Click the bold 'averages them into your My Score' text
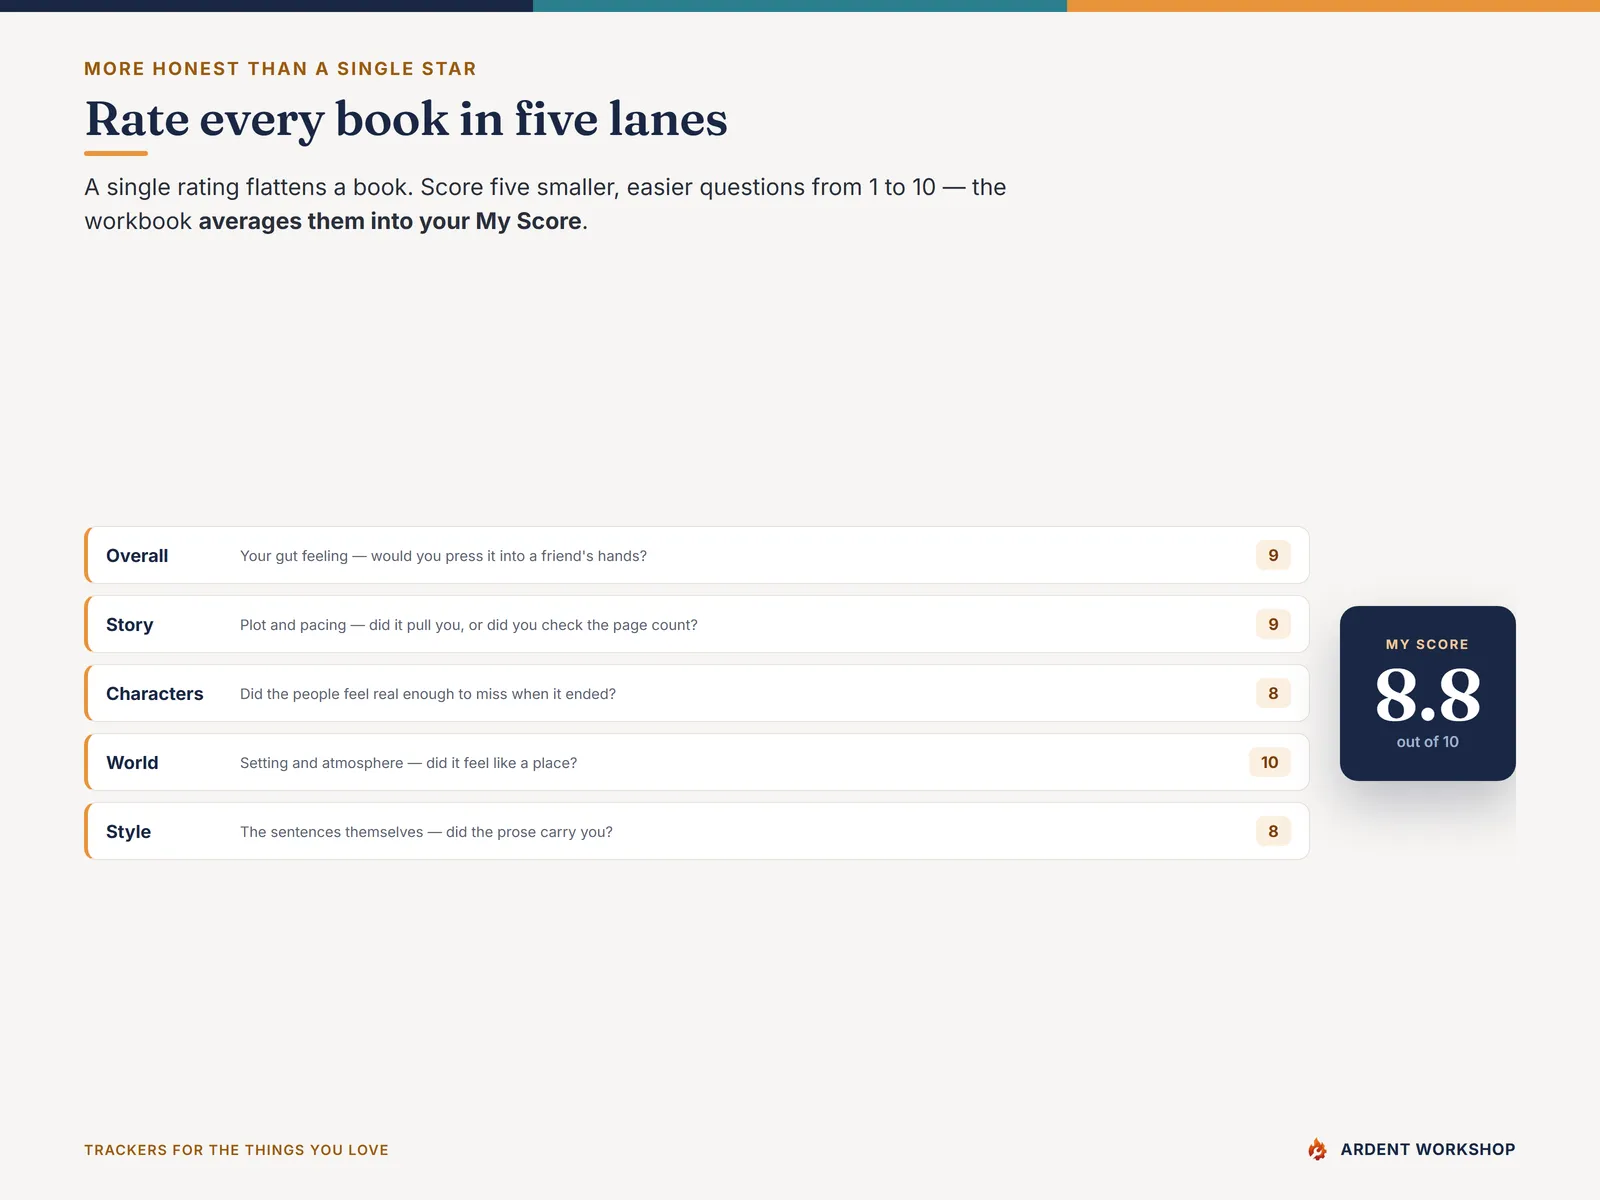1600x1200 pixels. [390, 221]
